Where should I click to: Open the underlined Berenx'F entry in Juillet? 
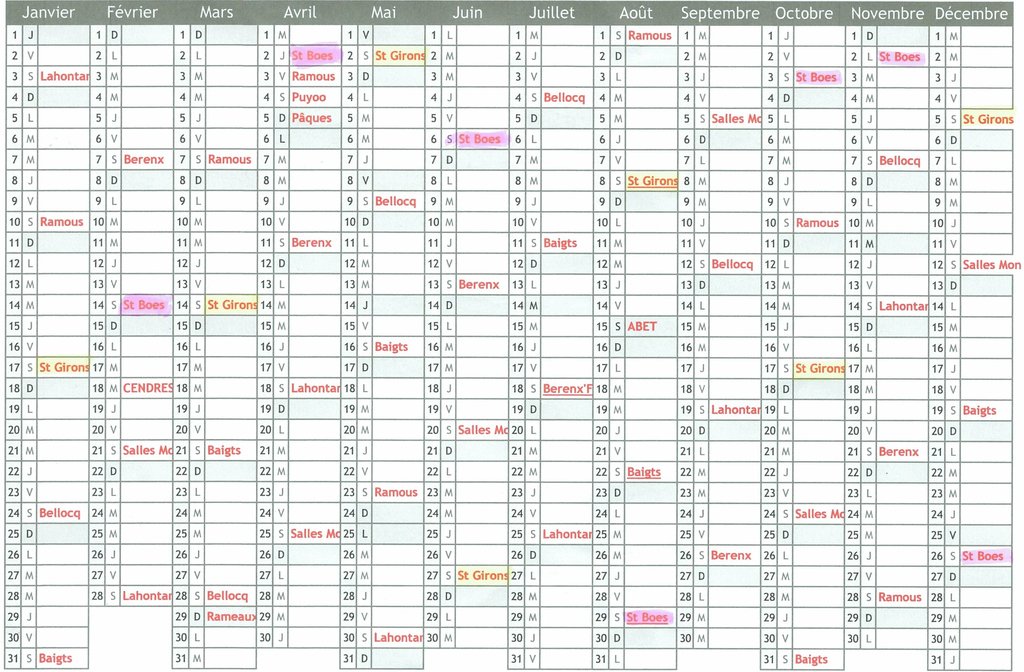point(567,388)
